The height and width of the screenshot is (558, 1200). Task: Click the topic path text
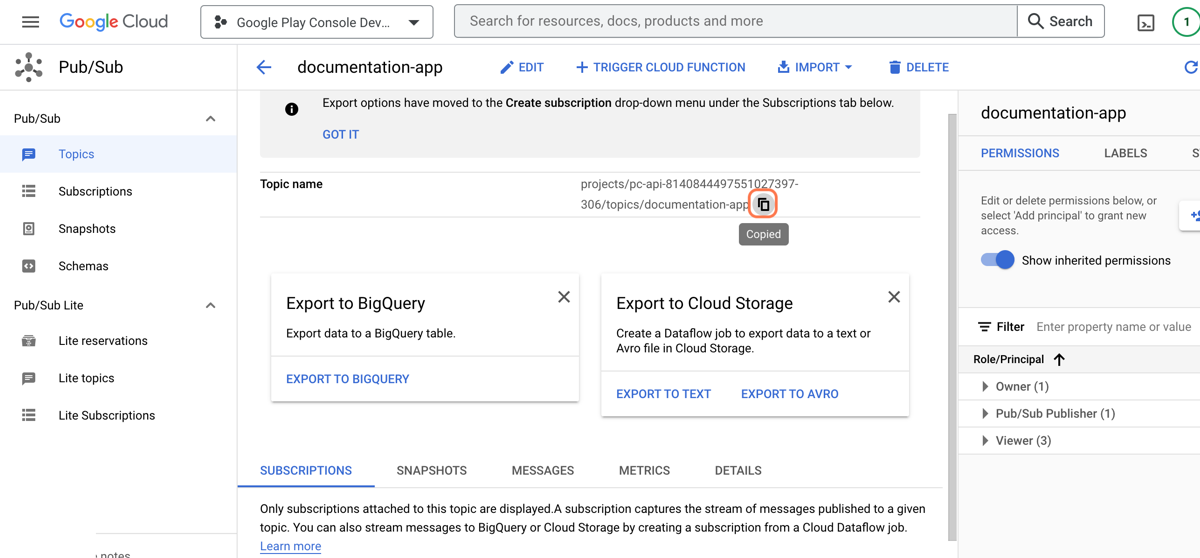(689, 194)
